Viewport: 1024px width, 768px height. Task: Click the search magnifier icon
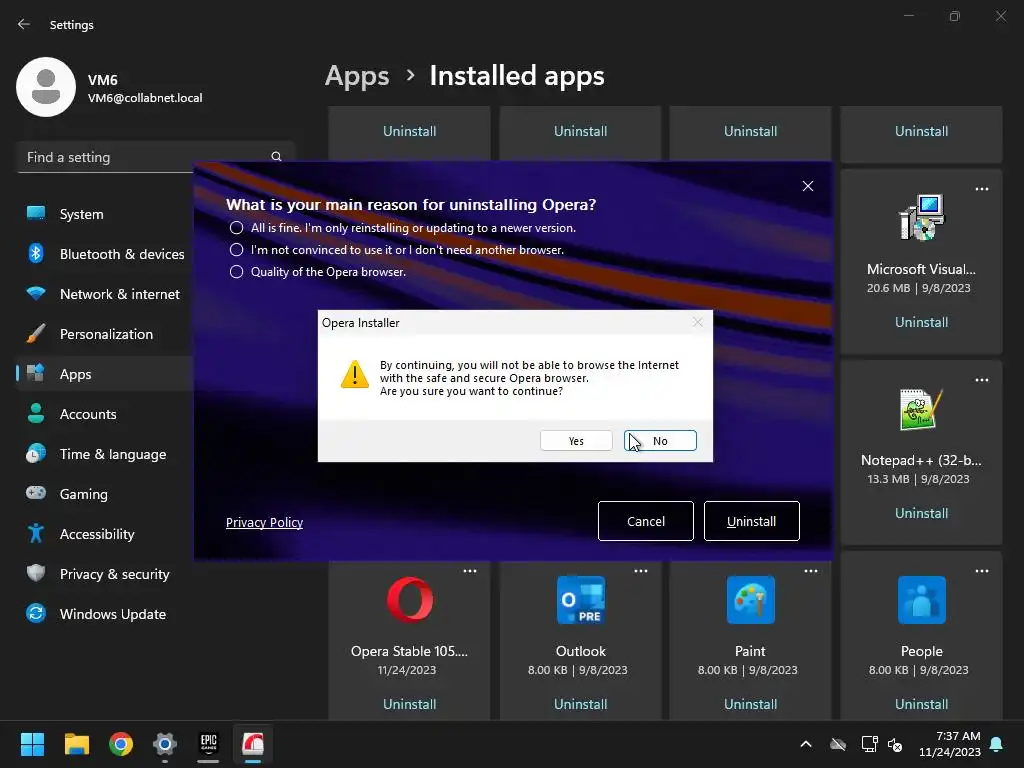pos(276,157)
